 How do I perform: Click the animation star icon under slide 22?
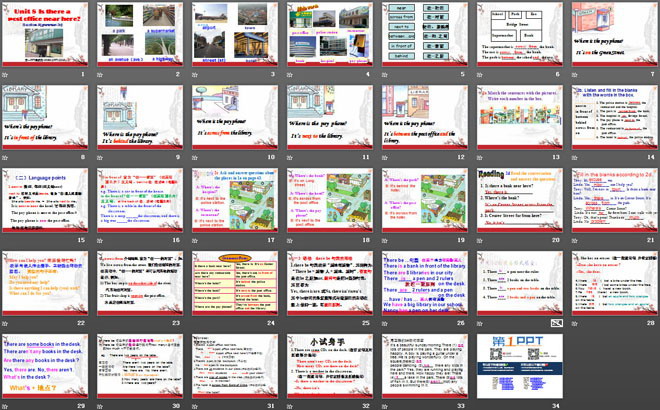point(5,323)
